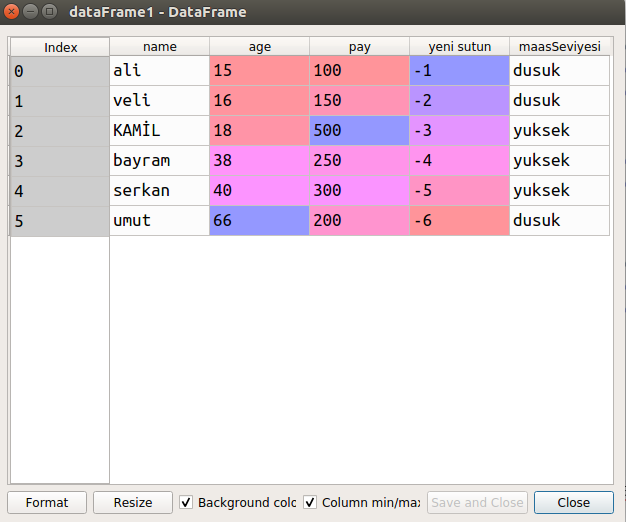Image resolution: width=626 pixels, height=522 pixels.
Task: Click yuksek in KAMİL's row
Action: coord(560,130)
